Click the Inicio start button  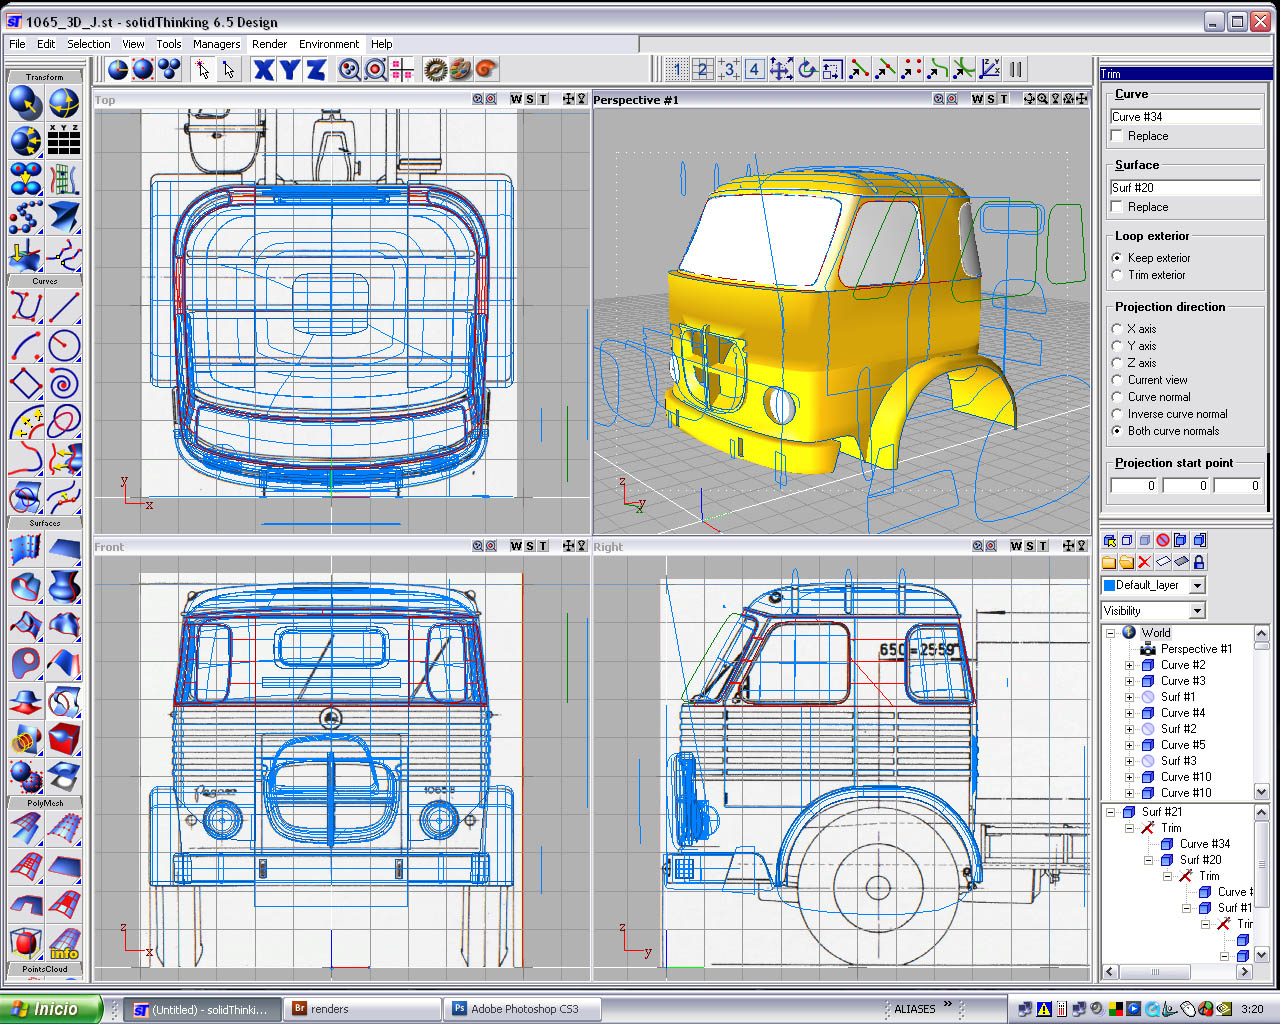tap(51, 1009)
